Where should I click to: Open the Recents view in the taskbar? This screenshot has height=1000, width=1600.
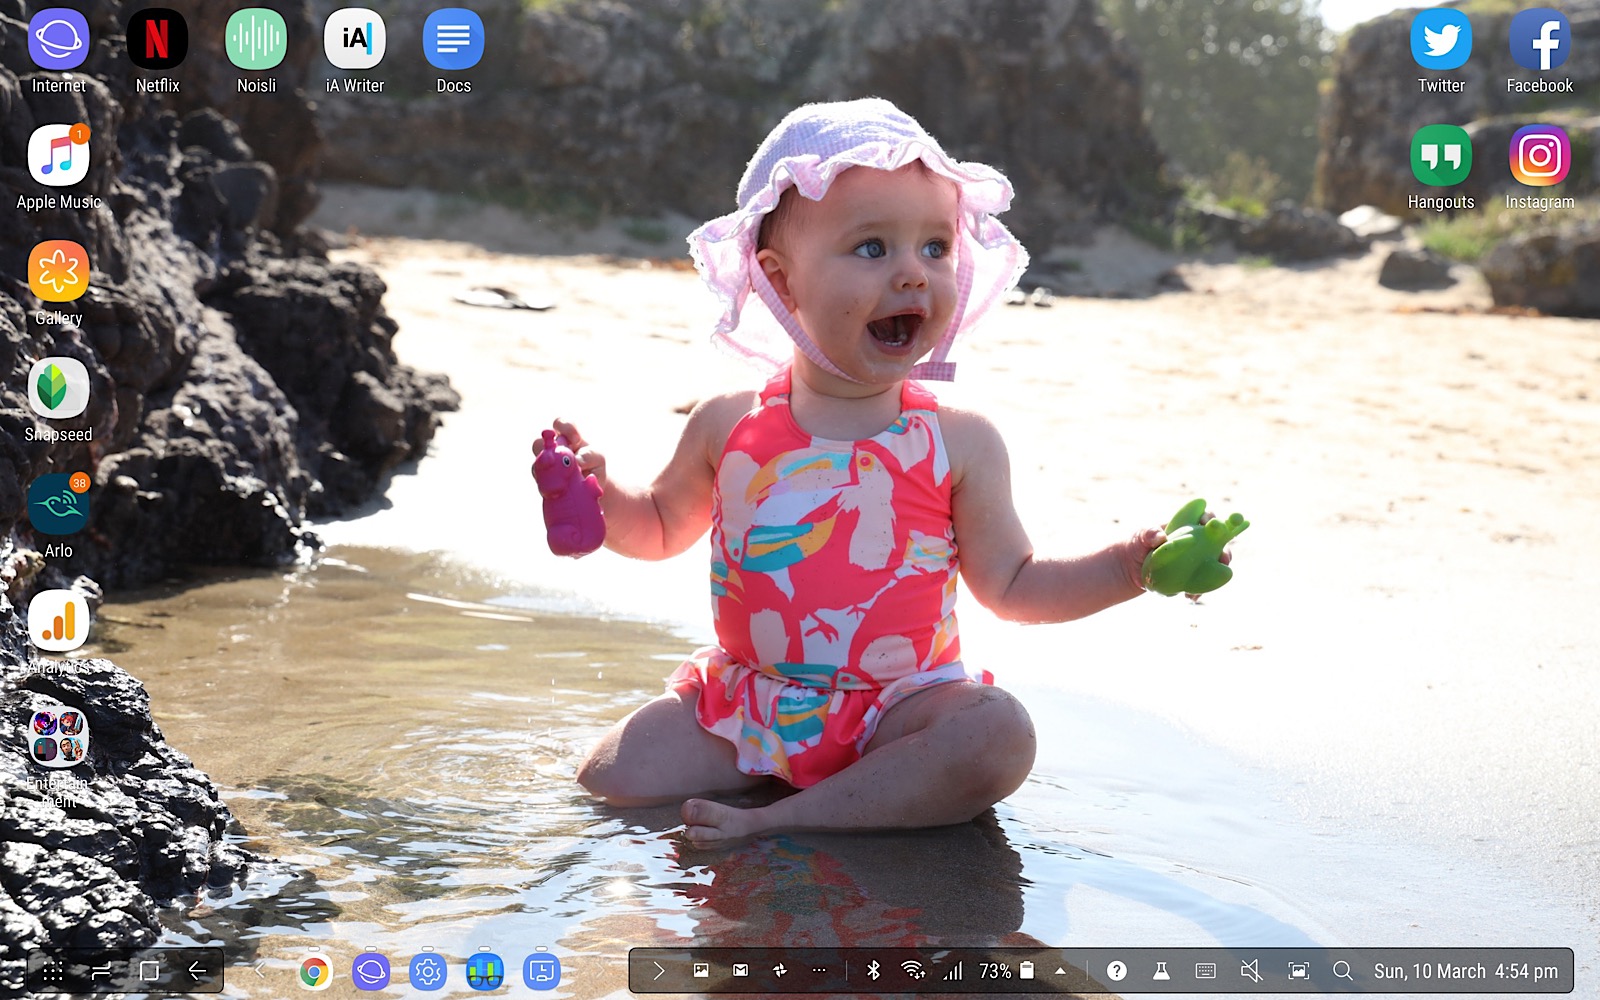(x=101, y=971)
